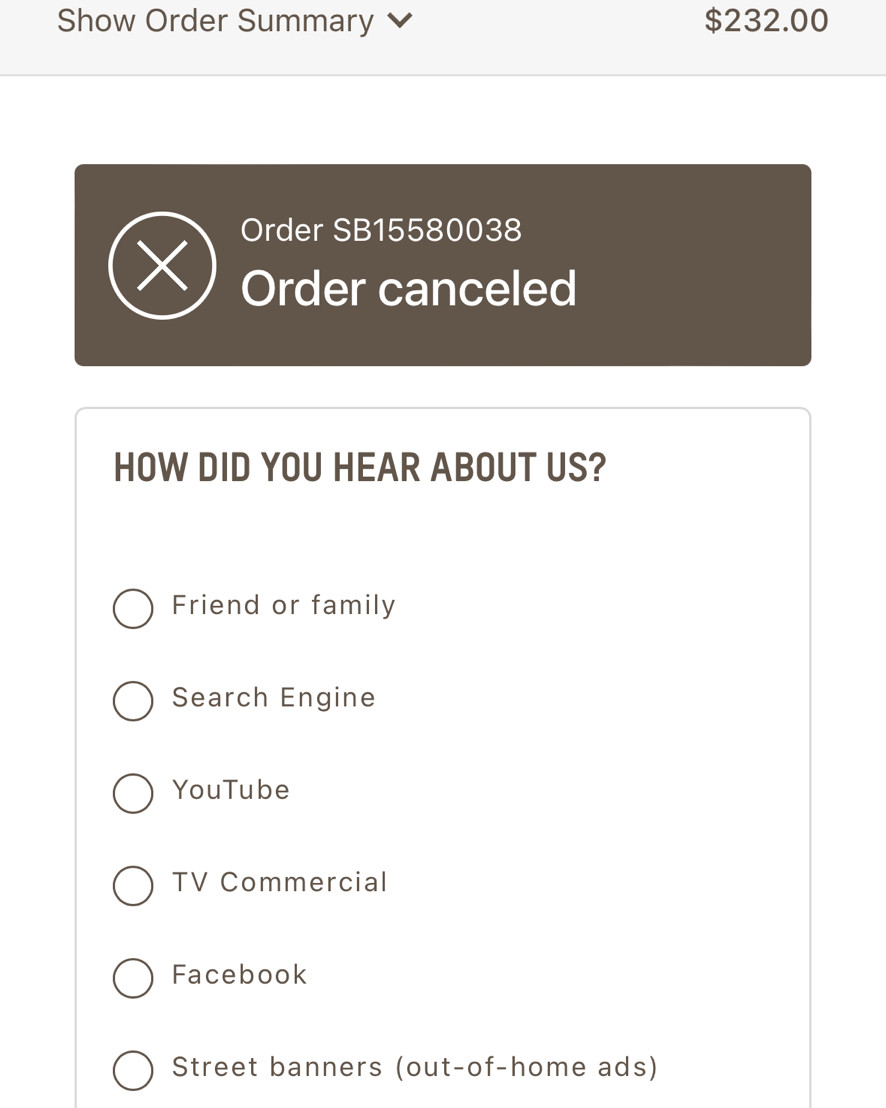Image resolution: width=886 pixels, height=1108 pixels.
Task: Select the Street banners radio circle
Action: [133, 1071]
